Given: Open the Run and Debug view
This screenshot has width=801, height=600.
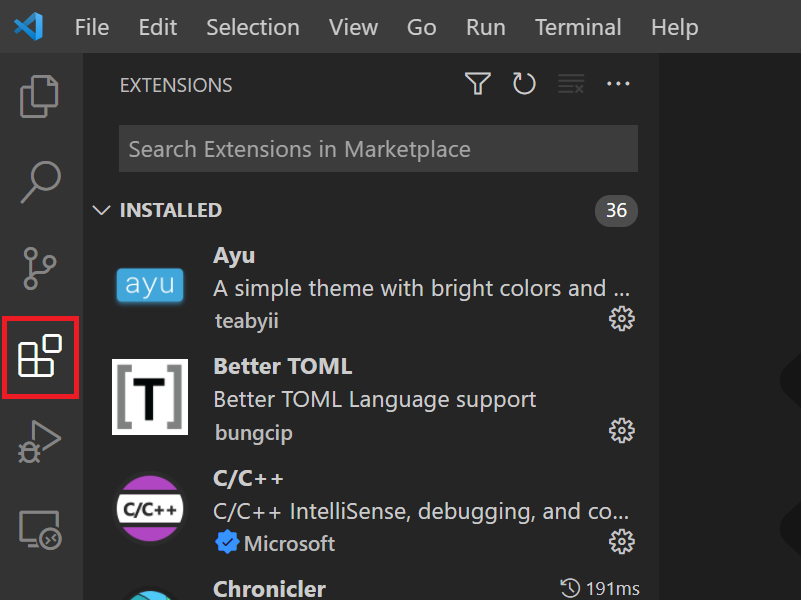Looking at the screenshot, I should point(40,440).
